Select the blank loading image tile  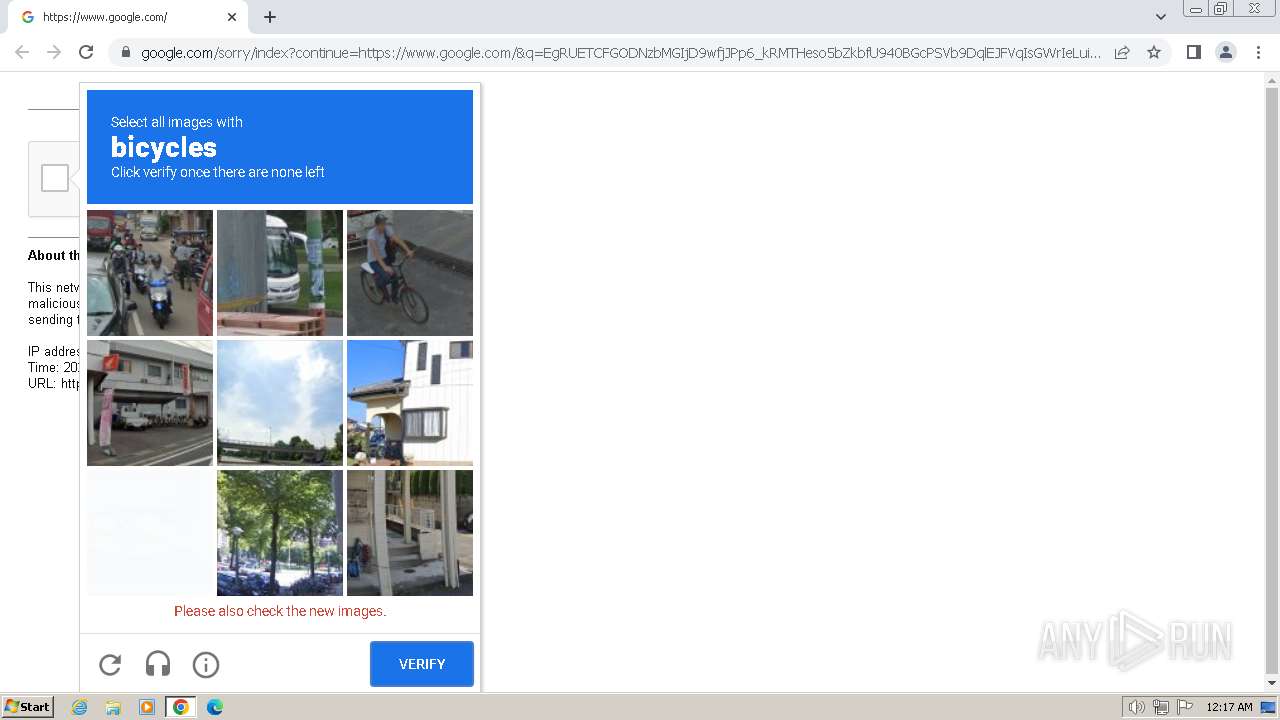point(150,533)
